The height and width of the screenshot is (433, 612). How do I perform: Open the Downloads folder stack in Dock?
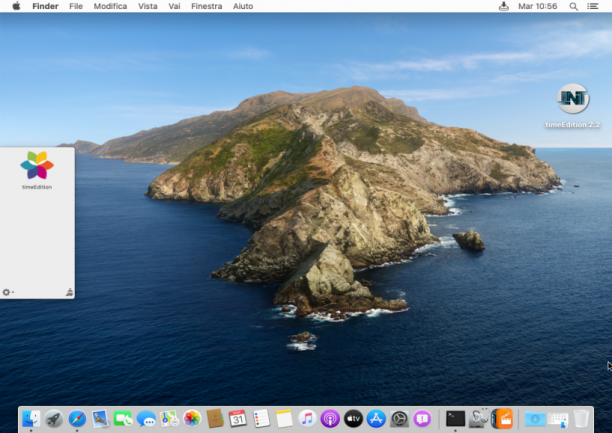[535, 419]
